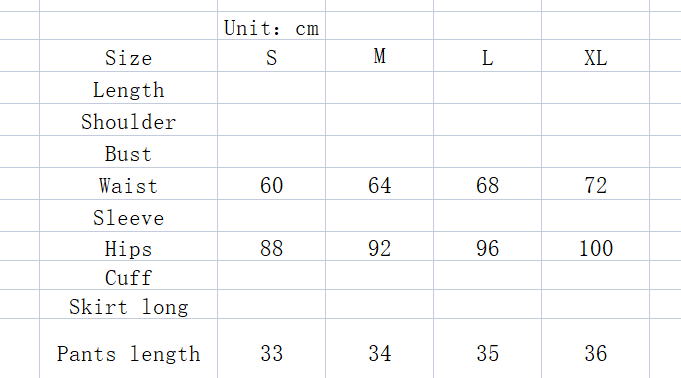Click the Sleeve row label cell
The height and width of the screenshot is (378, 681).
[x=129, y=216]
